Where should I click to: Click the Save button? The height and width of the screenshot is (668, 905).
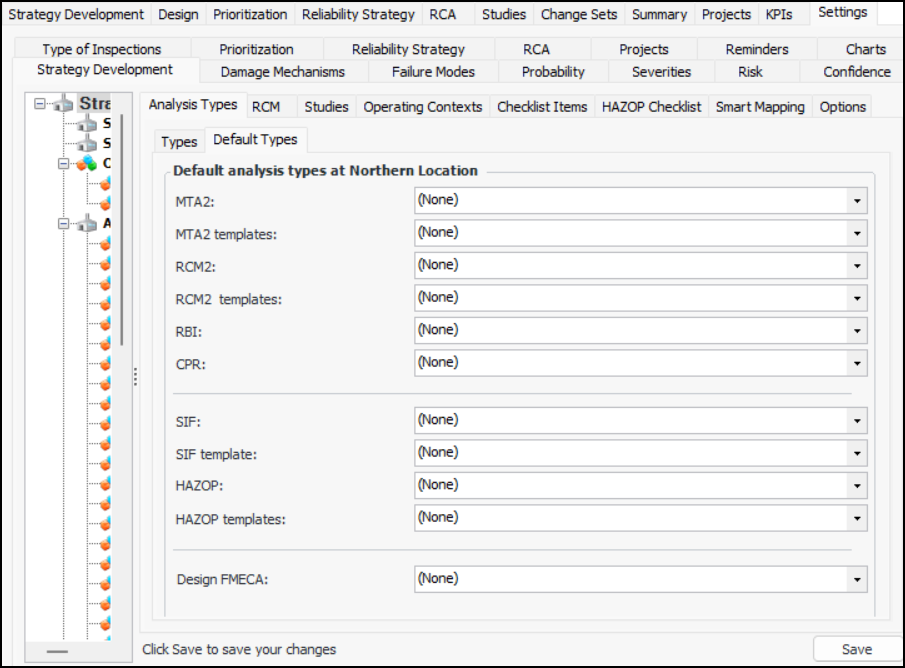click(856, 649)
